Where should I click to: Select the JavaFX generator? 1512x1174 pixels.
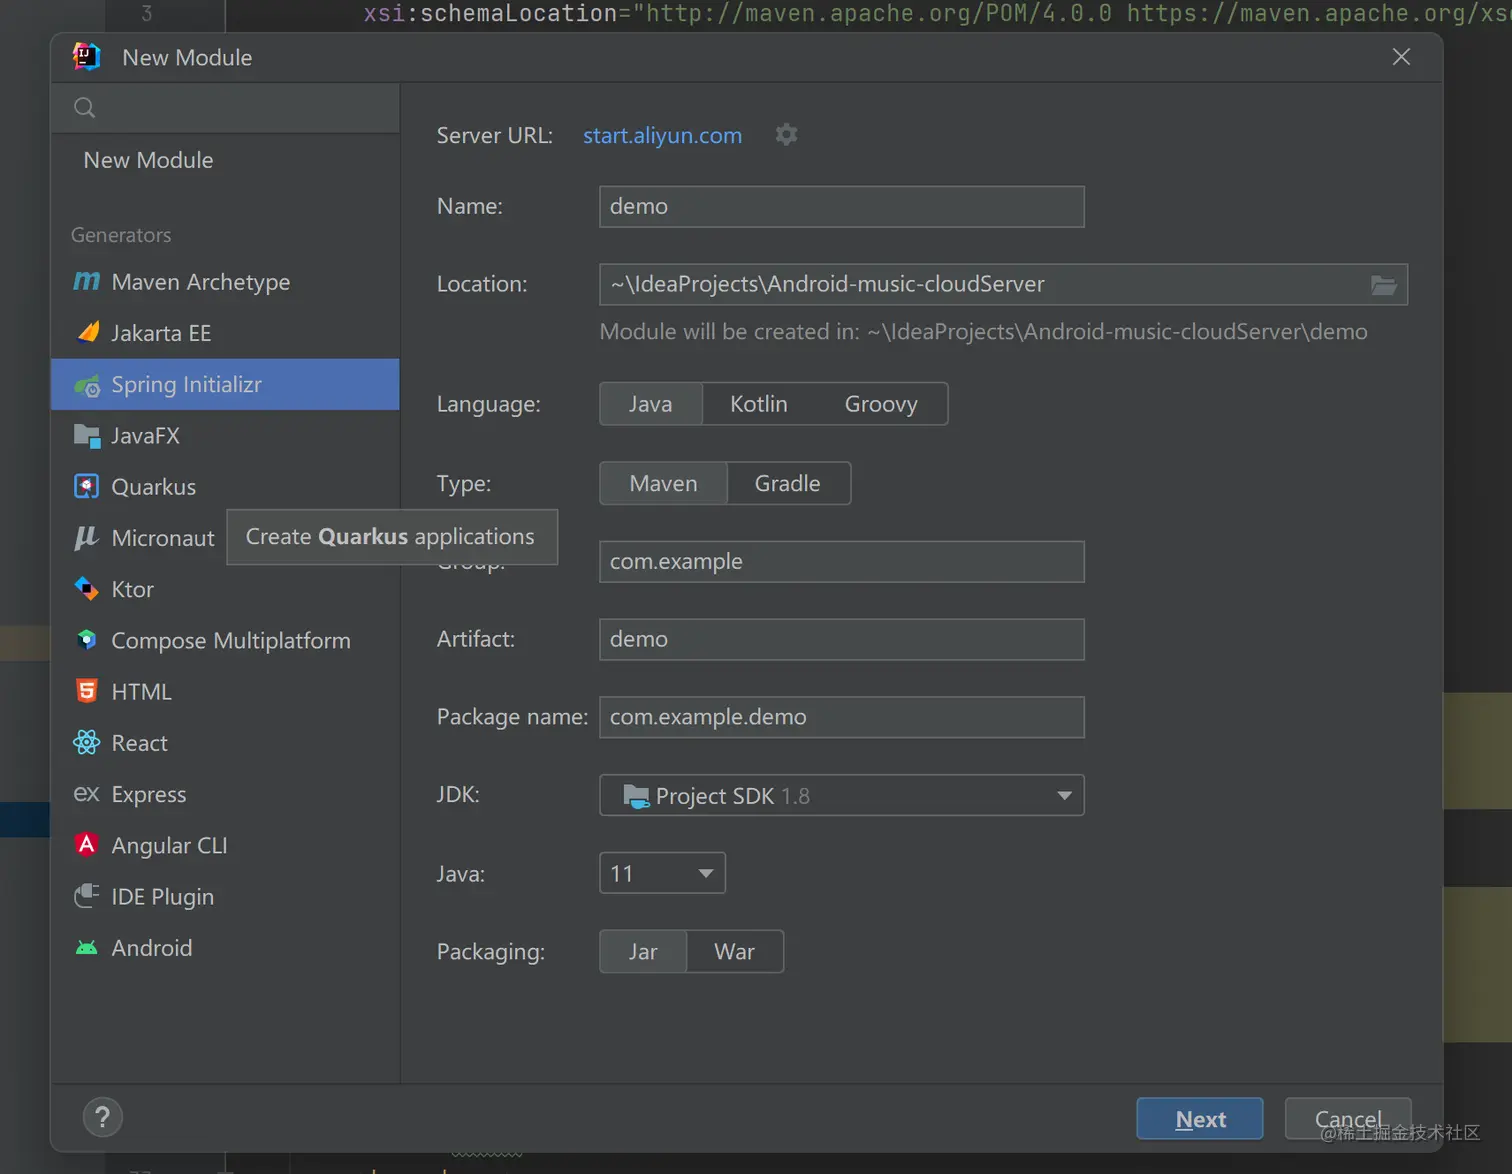tap(225, 436)
